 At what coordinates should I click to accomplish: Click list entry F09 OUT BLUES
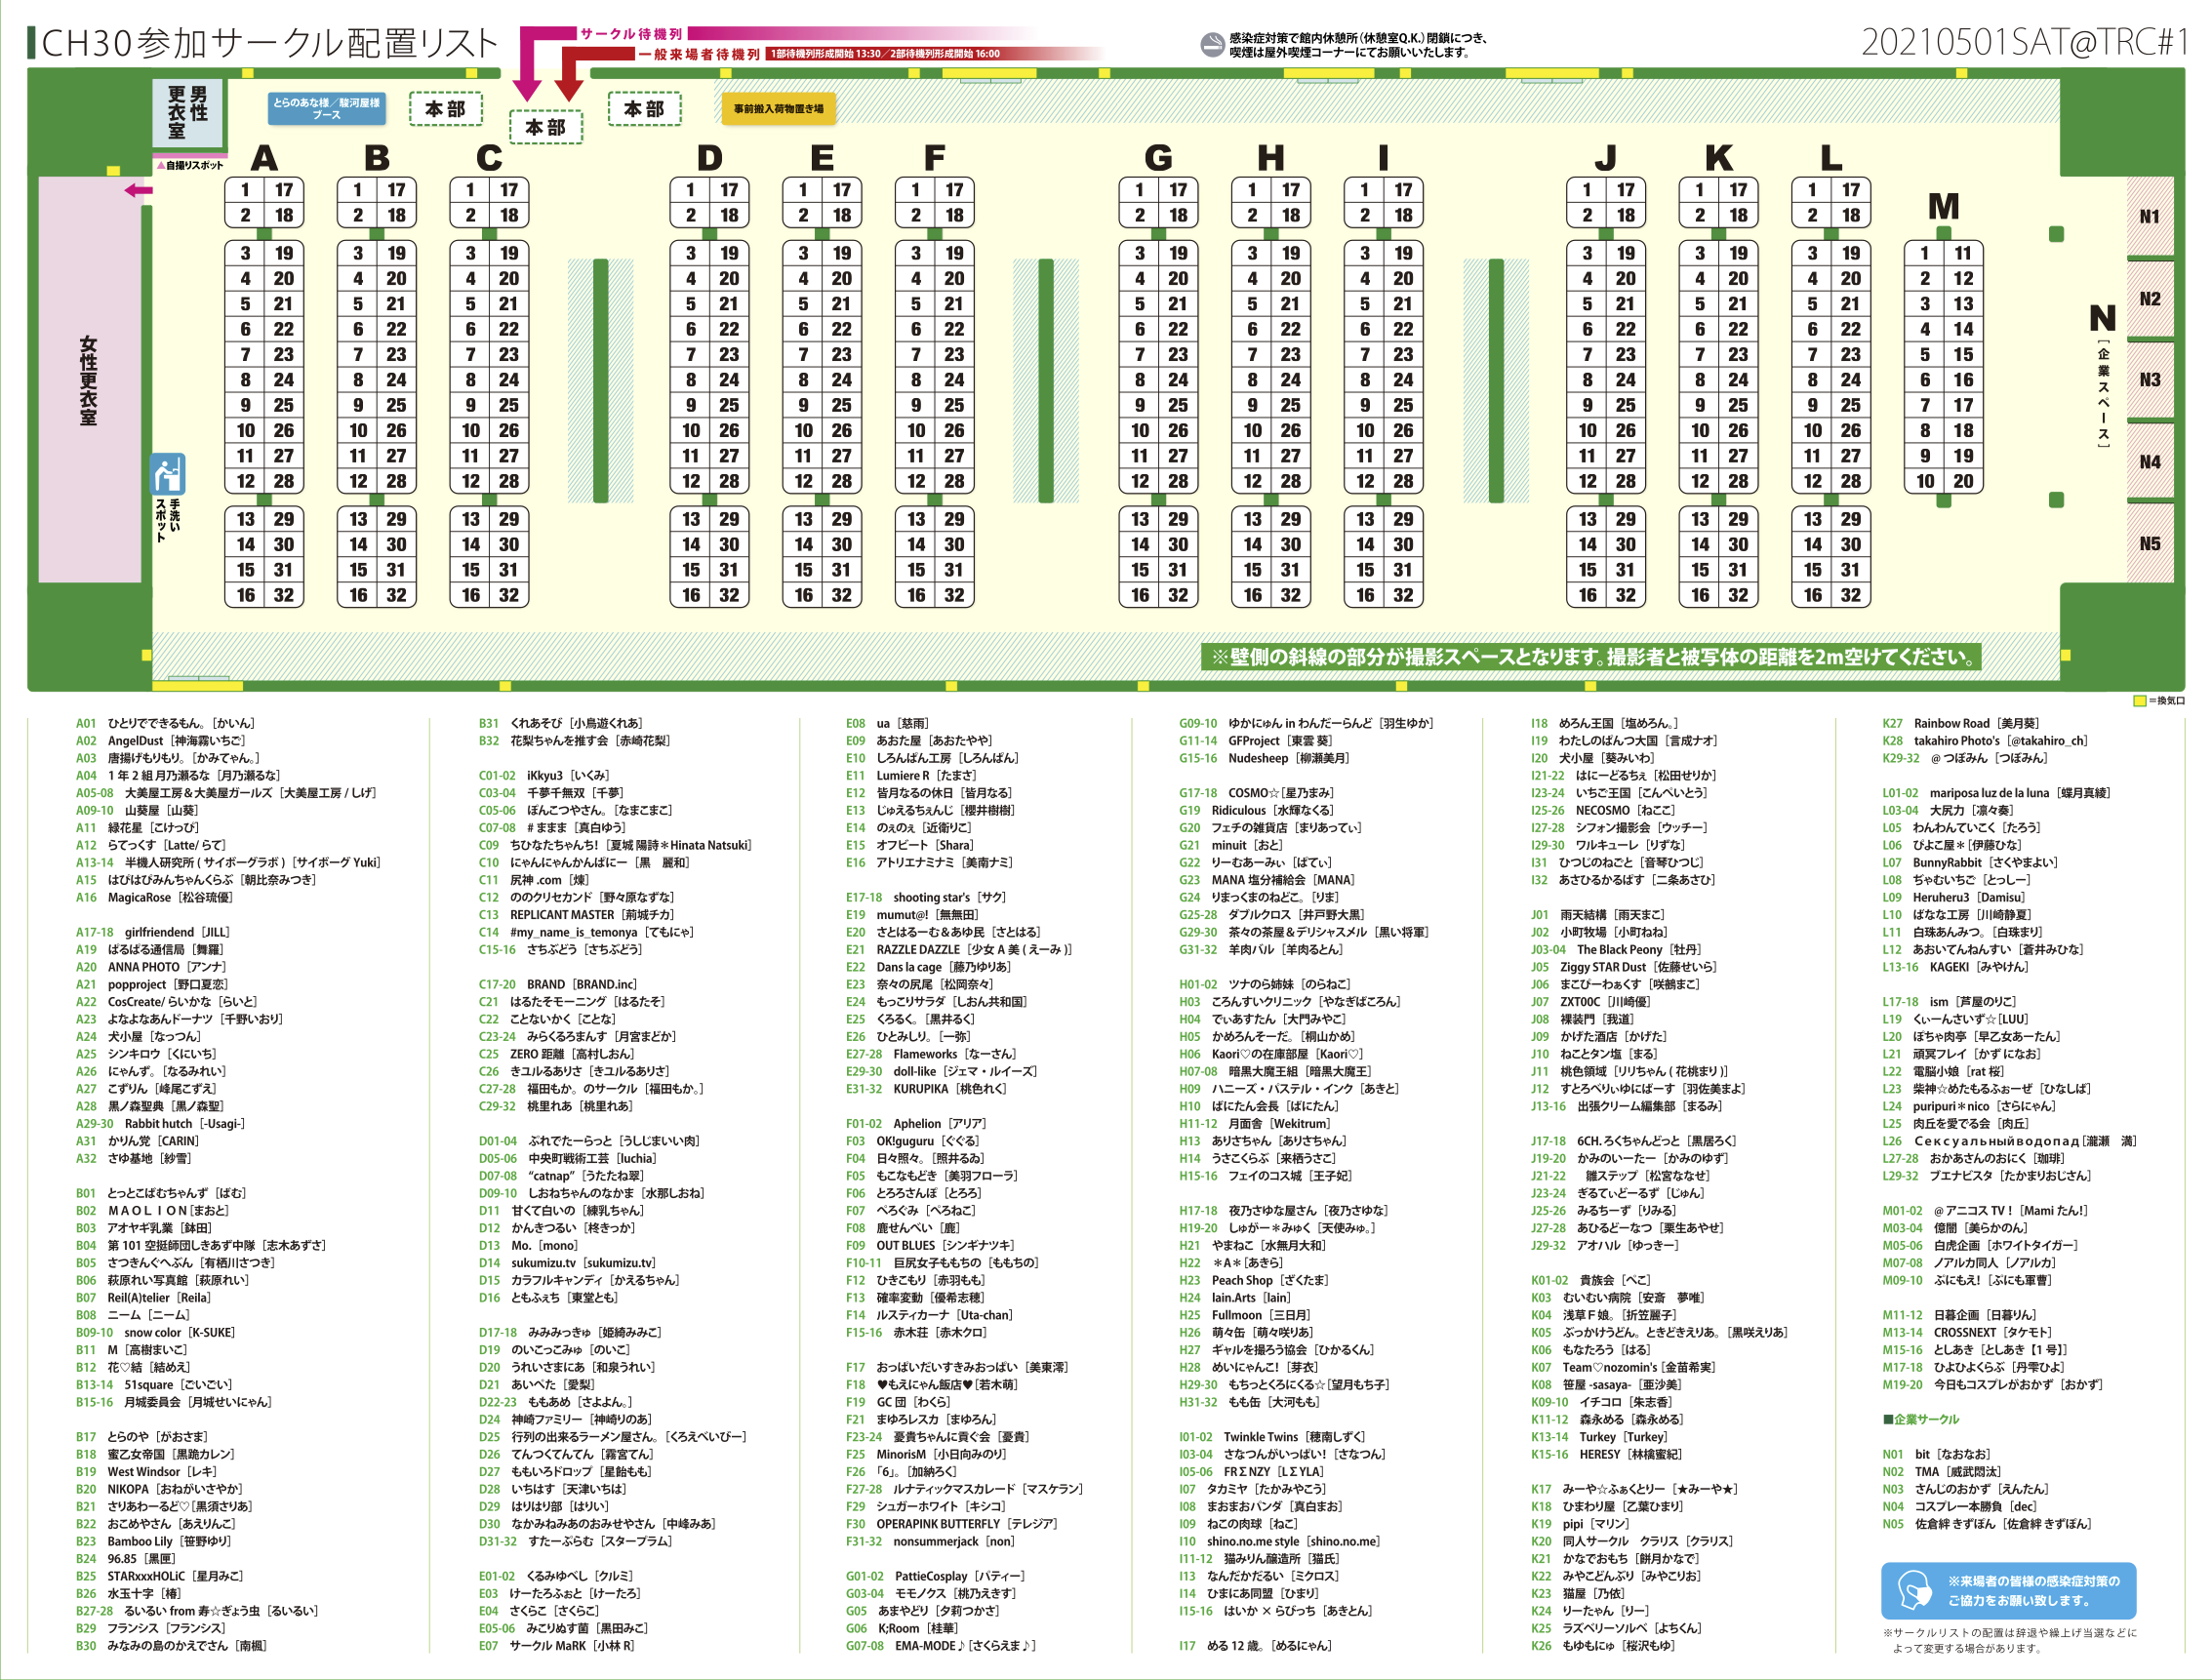tap(931, 1246)
